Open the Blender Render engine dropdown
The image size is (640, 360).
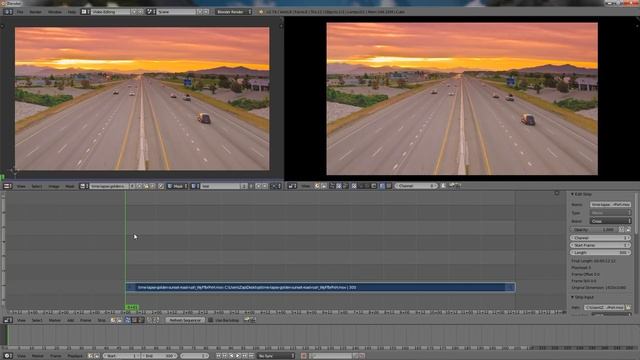(x=234, y=12)
